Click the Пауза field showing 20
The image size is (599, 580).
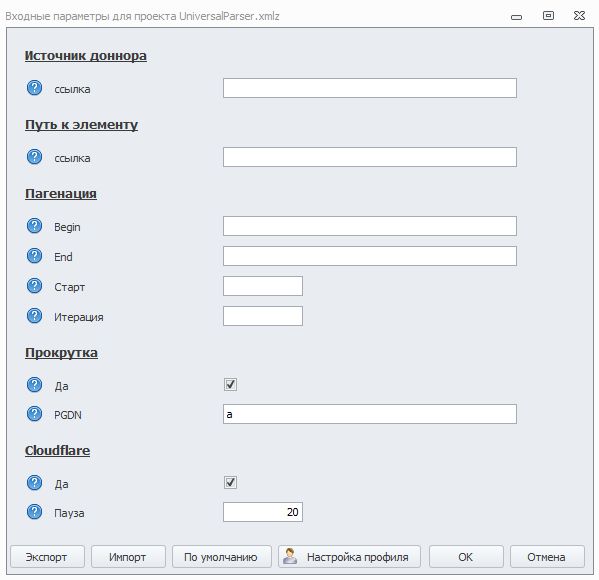263,512
